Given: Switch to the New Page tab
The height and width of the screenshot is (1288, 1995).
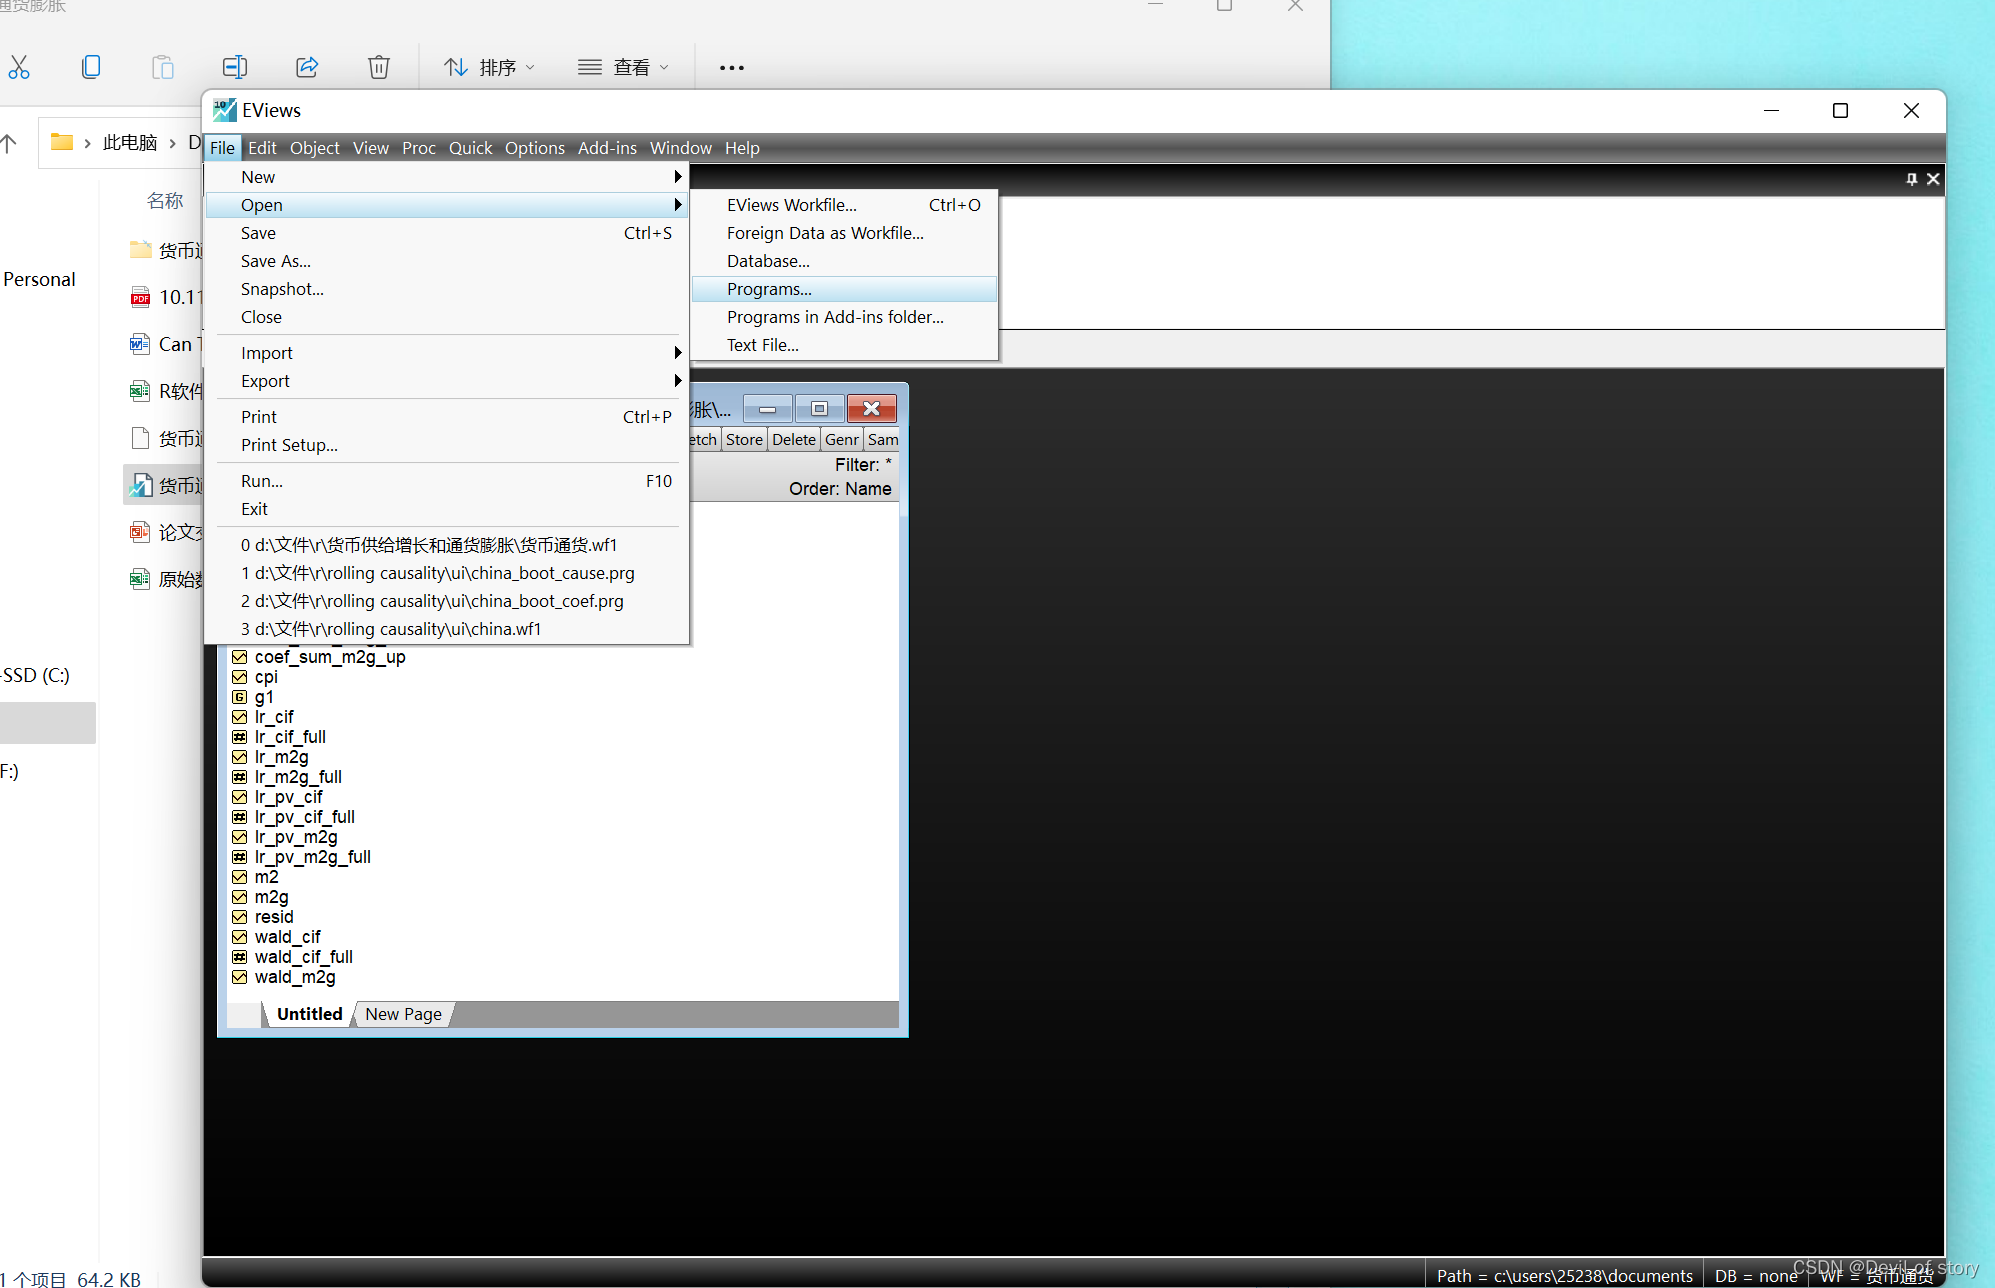Looking at the screenshot, I should 403,1014.
